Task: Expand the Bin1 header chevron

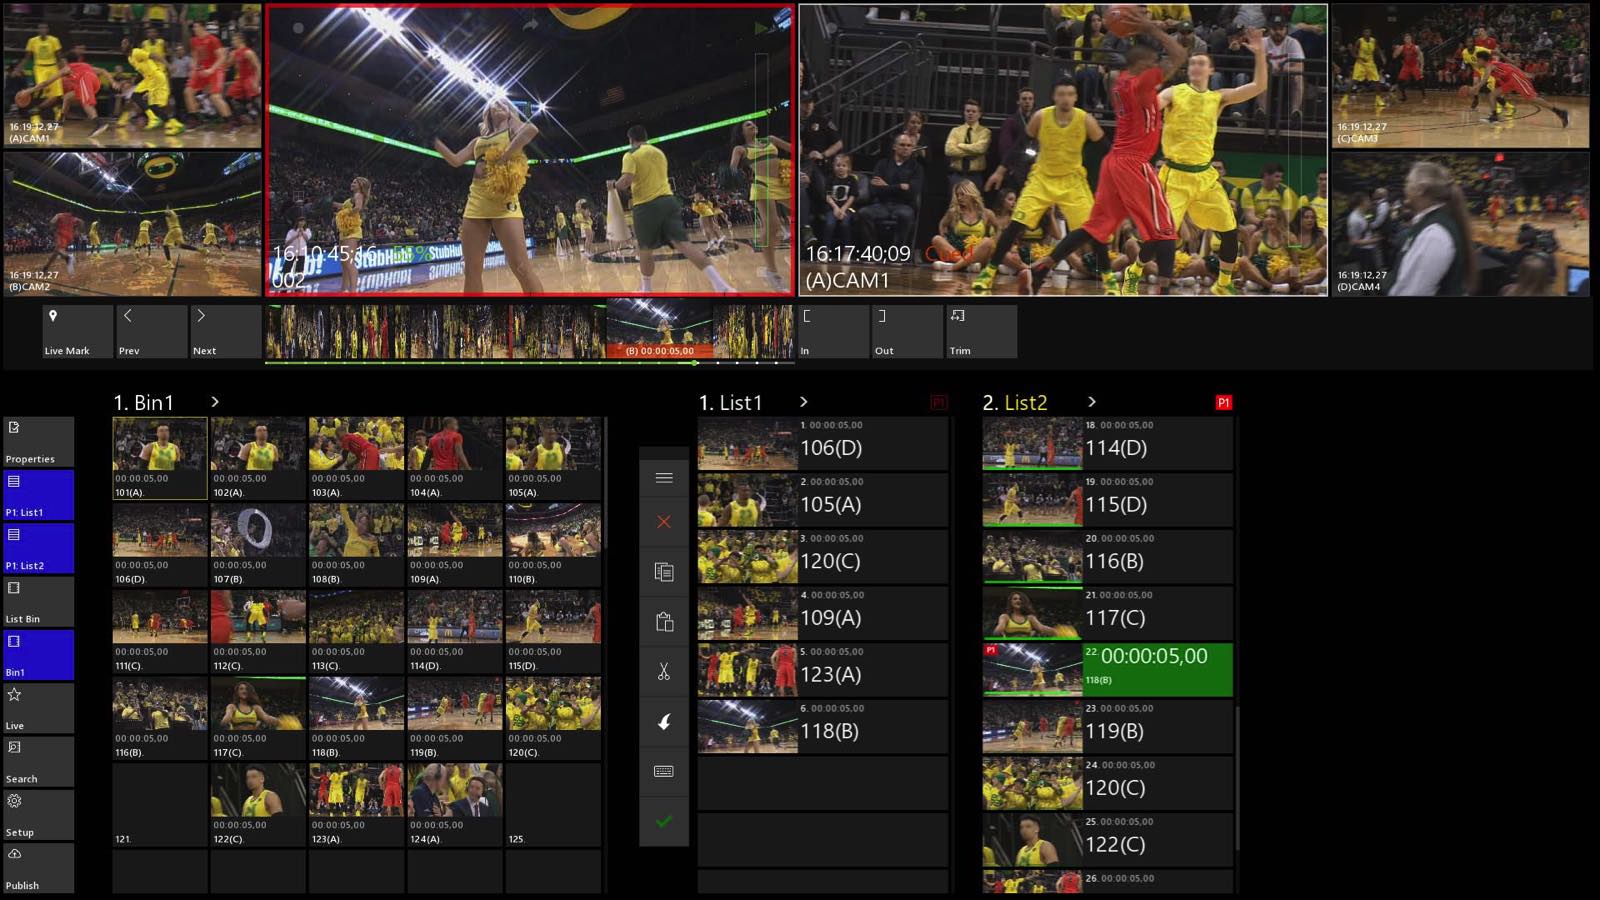Action: click(215, 402)
